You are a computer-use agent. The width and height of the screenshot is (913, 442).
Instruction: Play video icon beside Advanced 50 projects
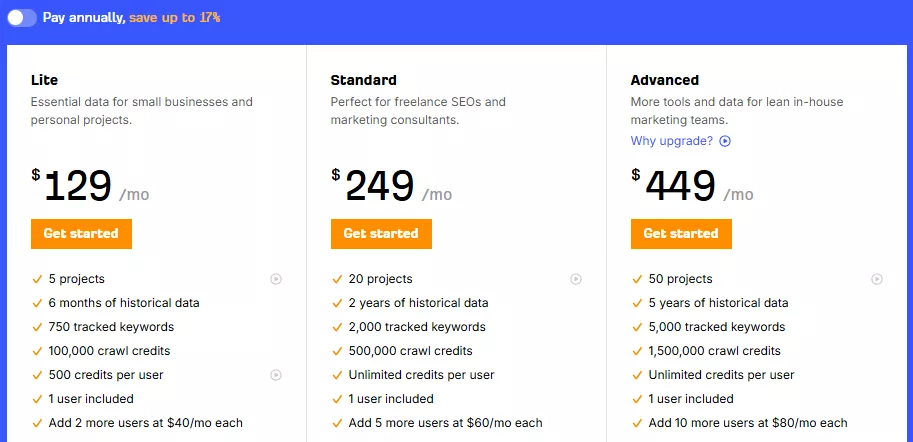point(877,279)
